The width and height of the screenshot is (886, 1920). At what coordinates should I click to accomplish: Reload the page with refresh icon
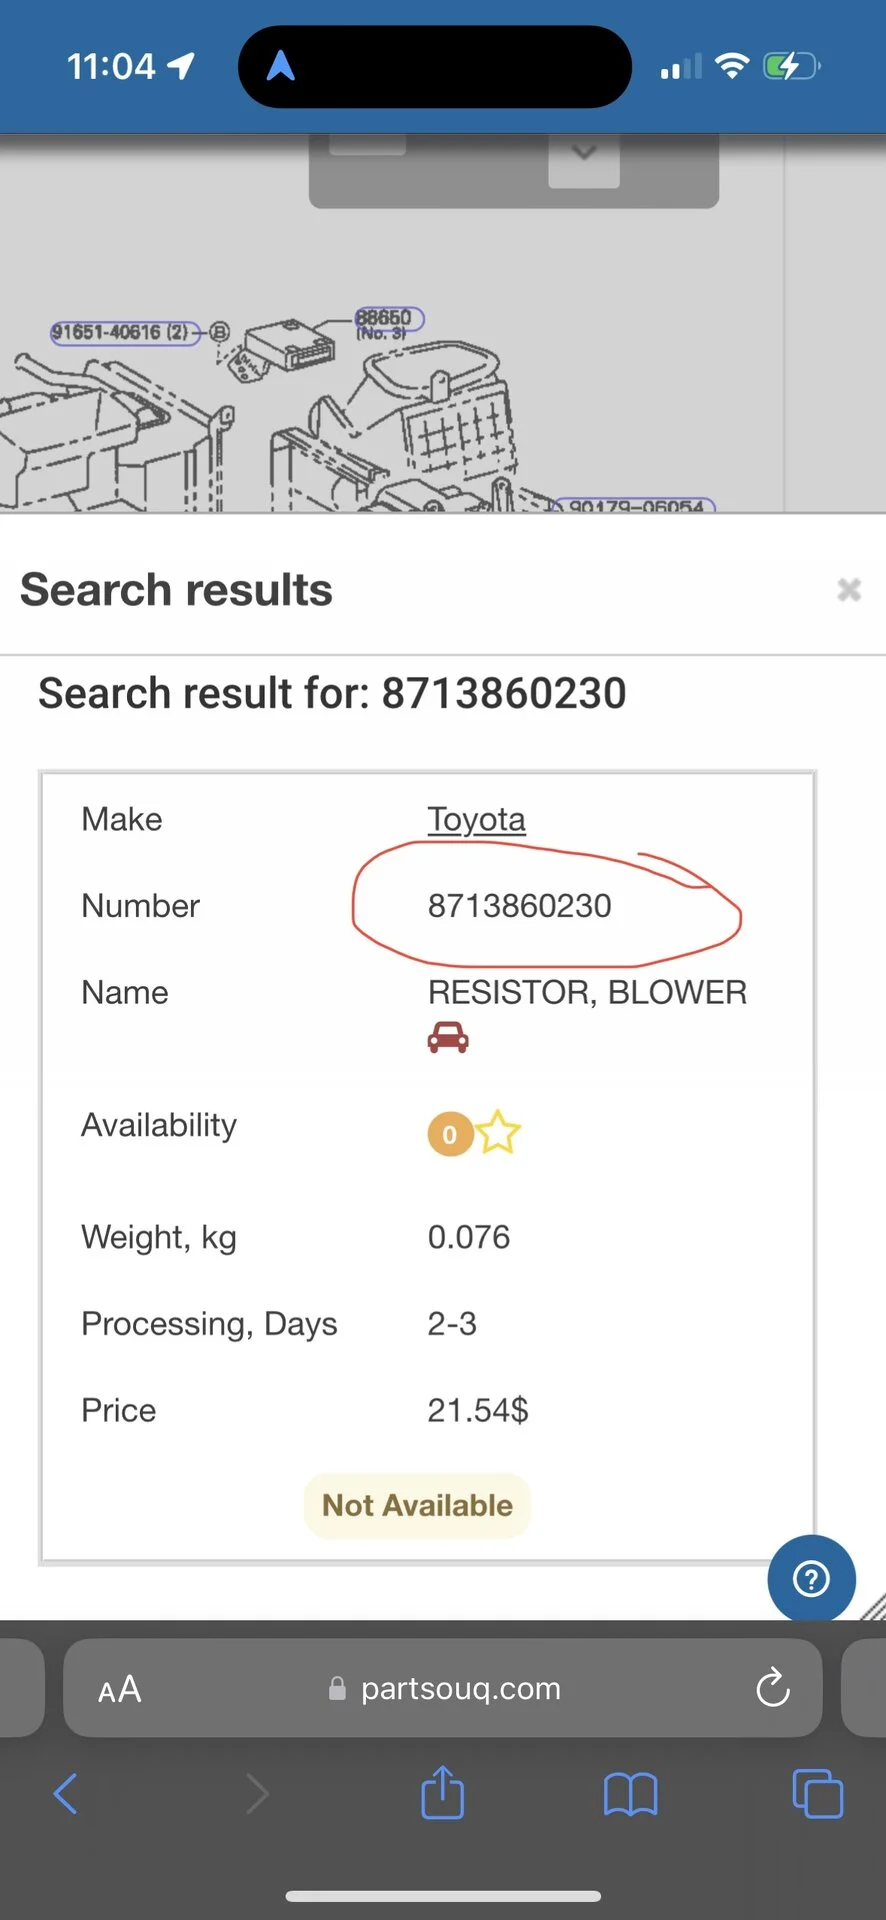(x=772, y=1689)
